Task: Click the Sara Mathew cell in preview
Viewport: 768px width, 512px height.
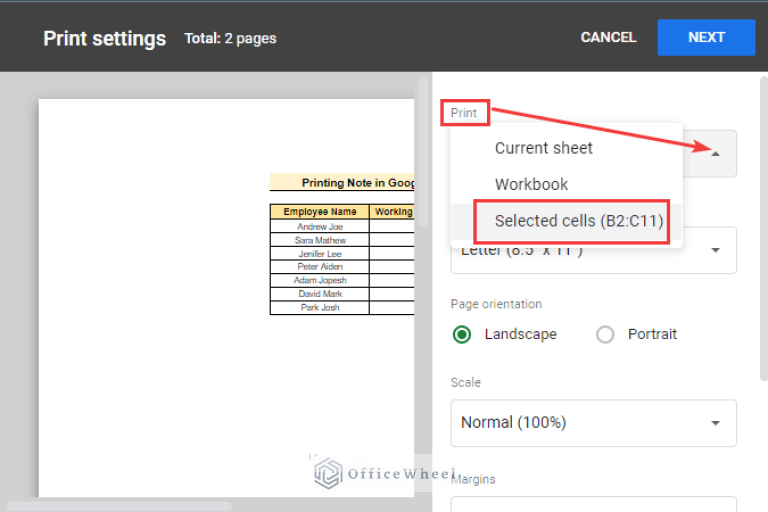Action: [319, 240]
